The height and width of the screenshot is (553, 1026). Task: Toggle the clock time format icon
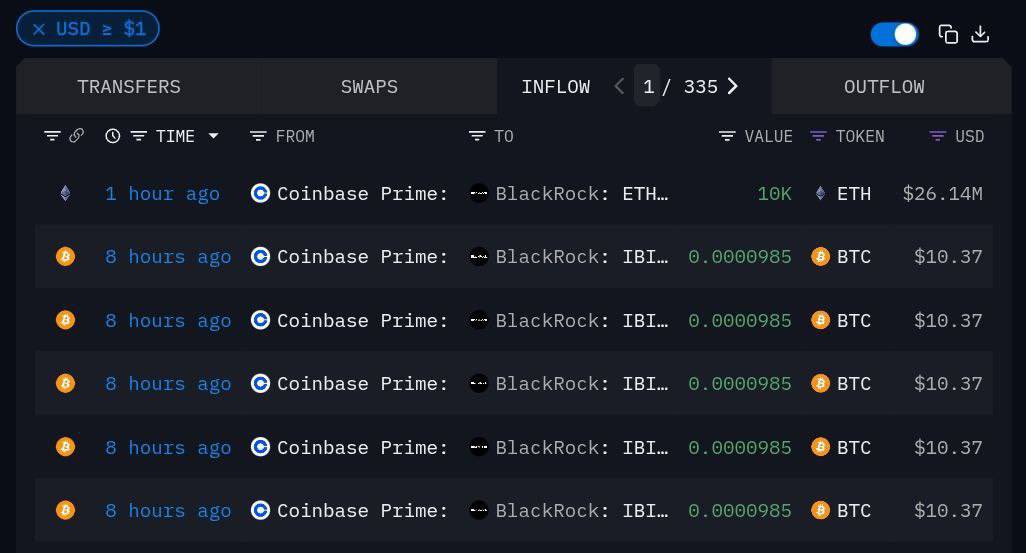(113, 136)
